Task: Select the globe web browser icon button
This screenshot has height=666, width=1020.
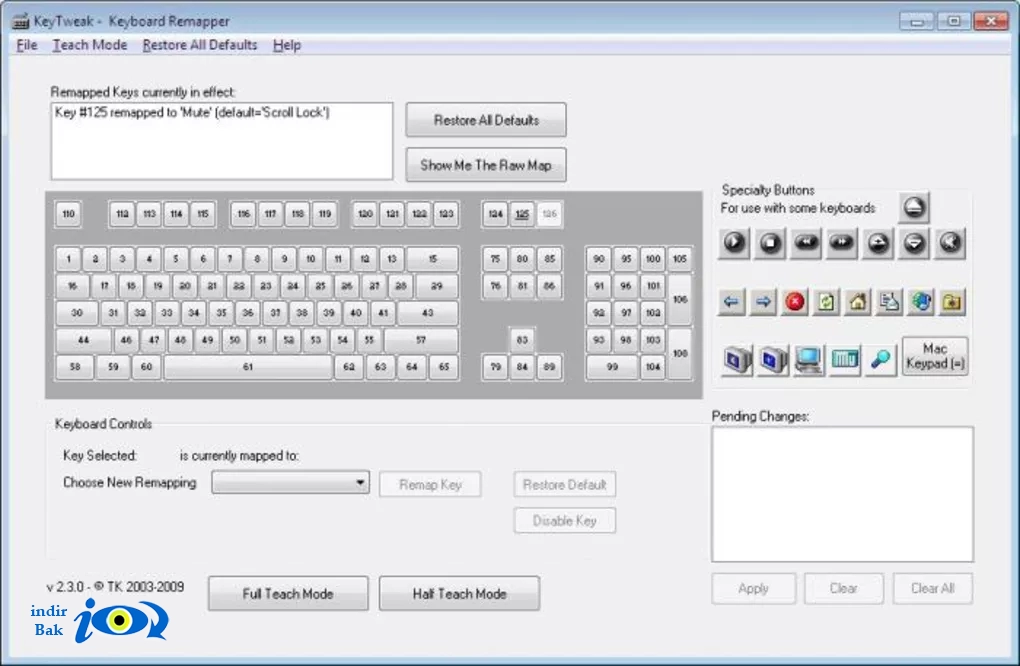Action: tap(921, 302)
